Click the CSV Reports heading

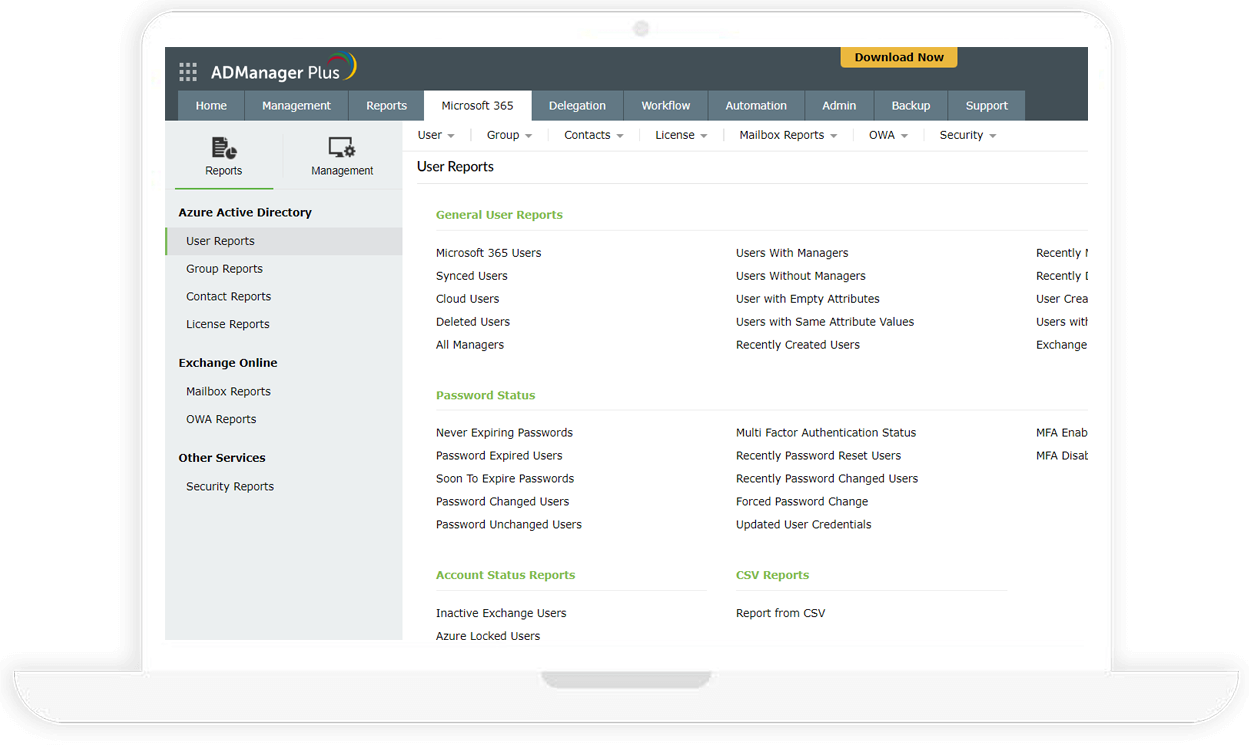(x=772, y=576)
